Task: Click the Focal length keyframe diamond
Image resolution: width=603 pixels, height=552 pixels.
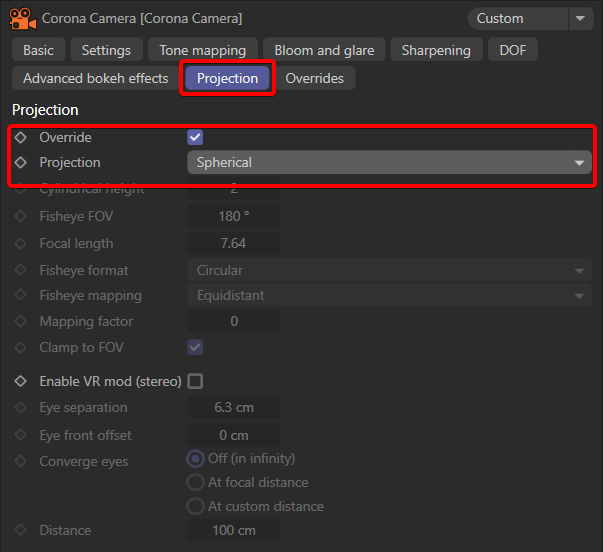Action: tap(20, 243)
